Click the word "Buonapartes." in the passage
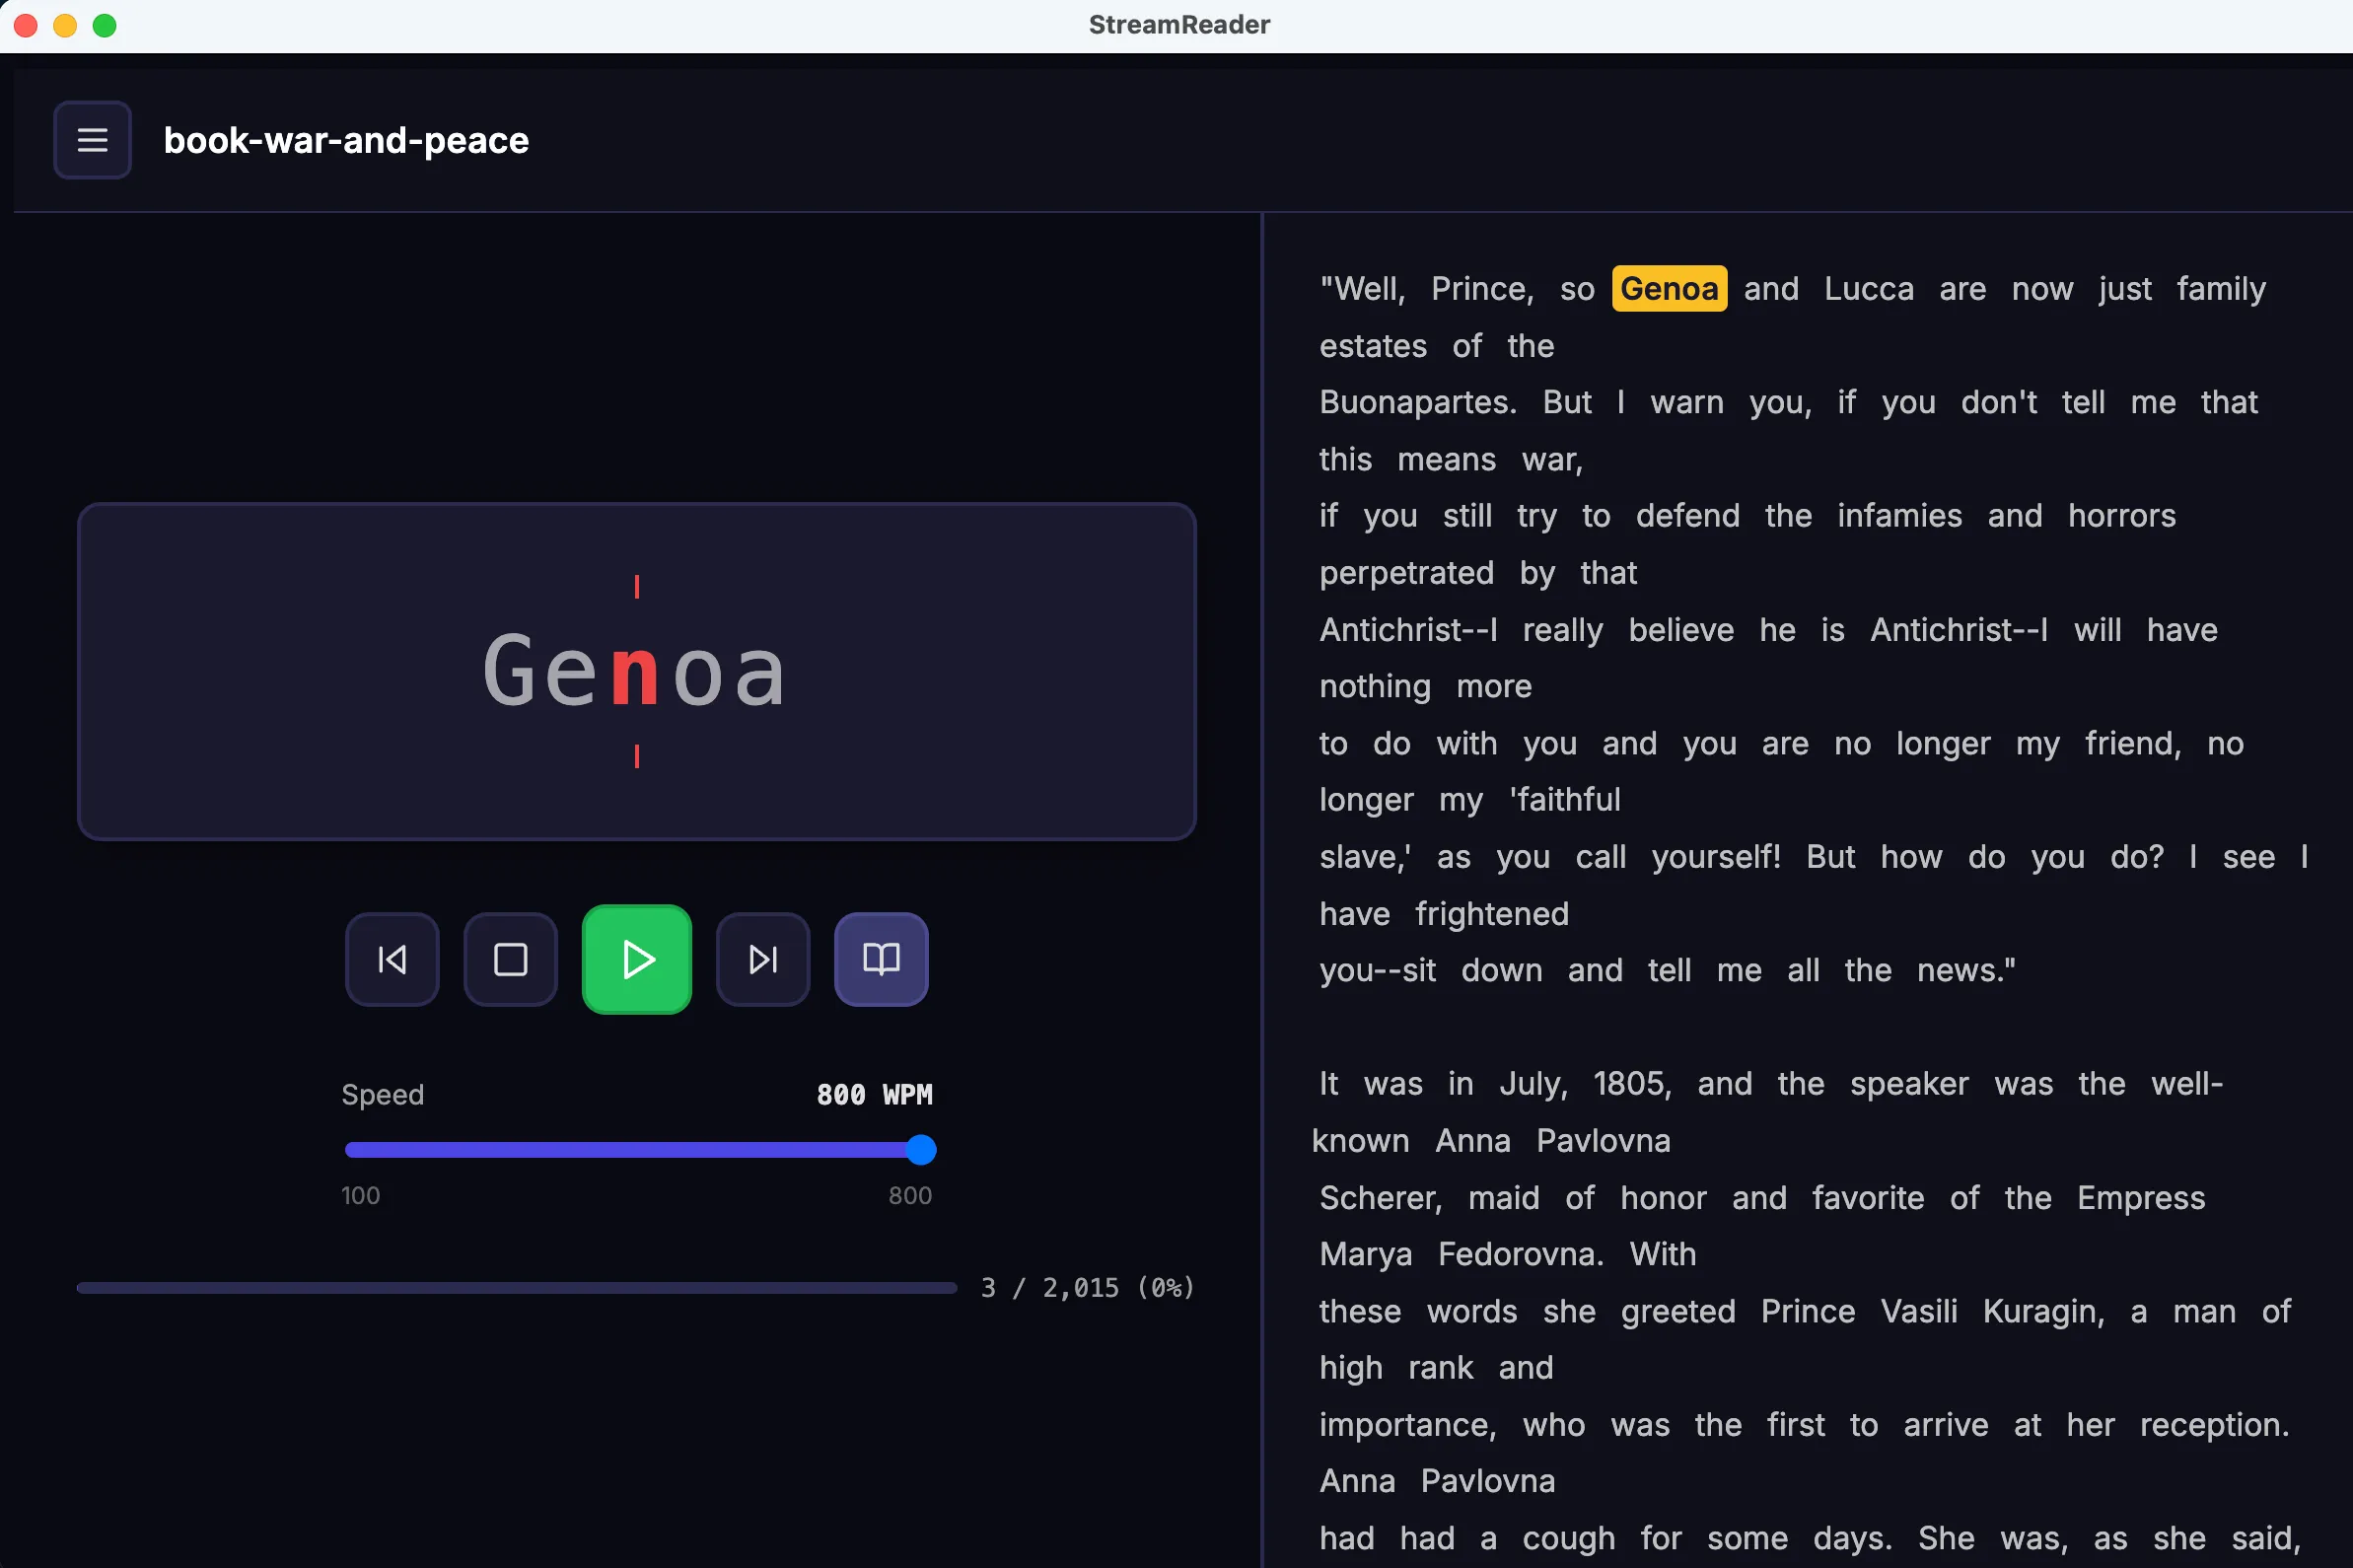 [1418, 402]
